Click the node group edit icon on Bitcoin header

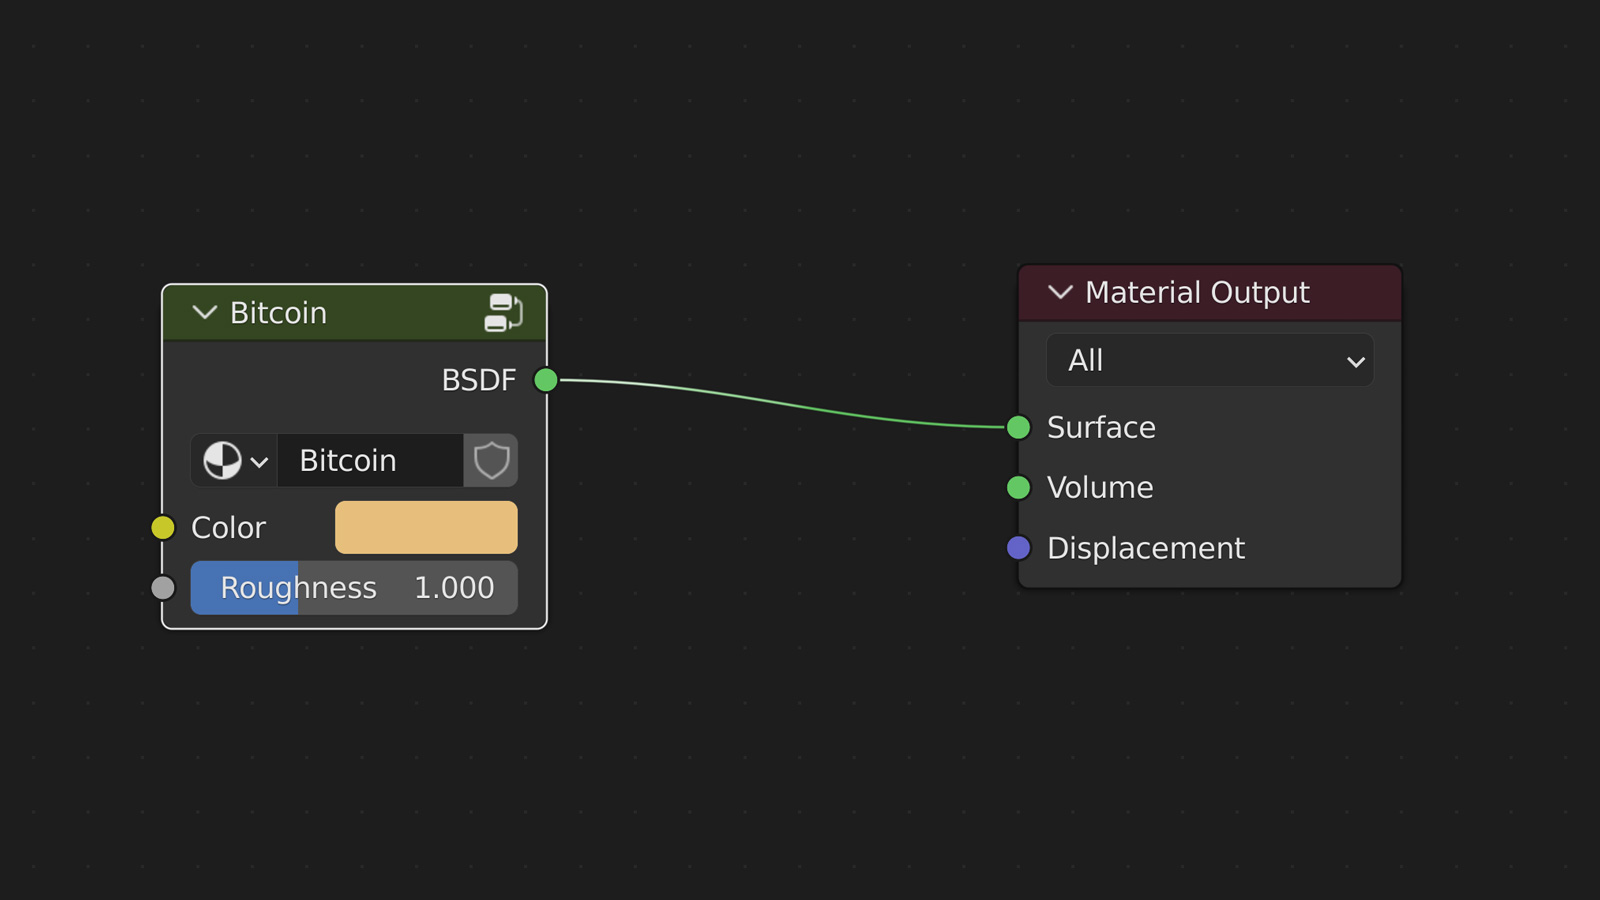click(x=503, y=313)
